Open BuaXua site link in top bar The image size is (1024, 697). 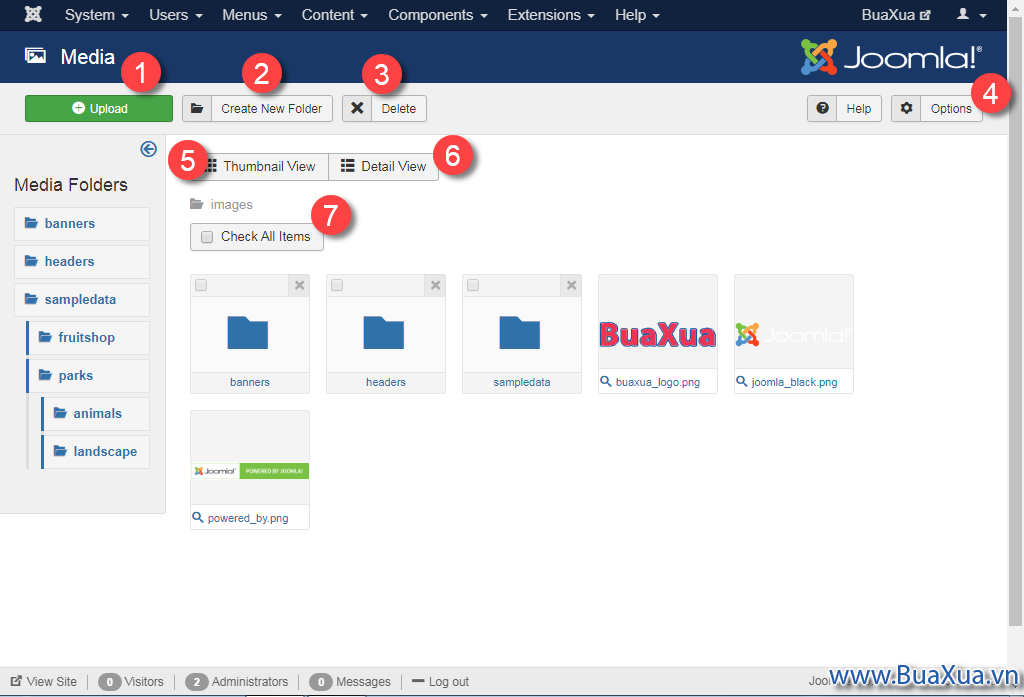895,14
